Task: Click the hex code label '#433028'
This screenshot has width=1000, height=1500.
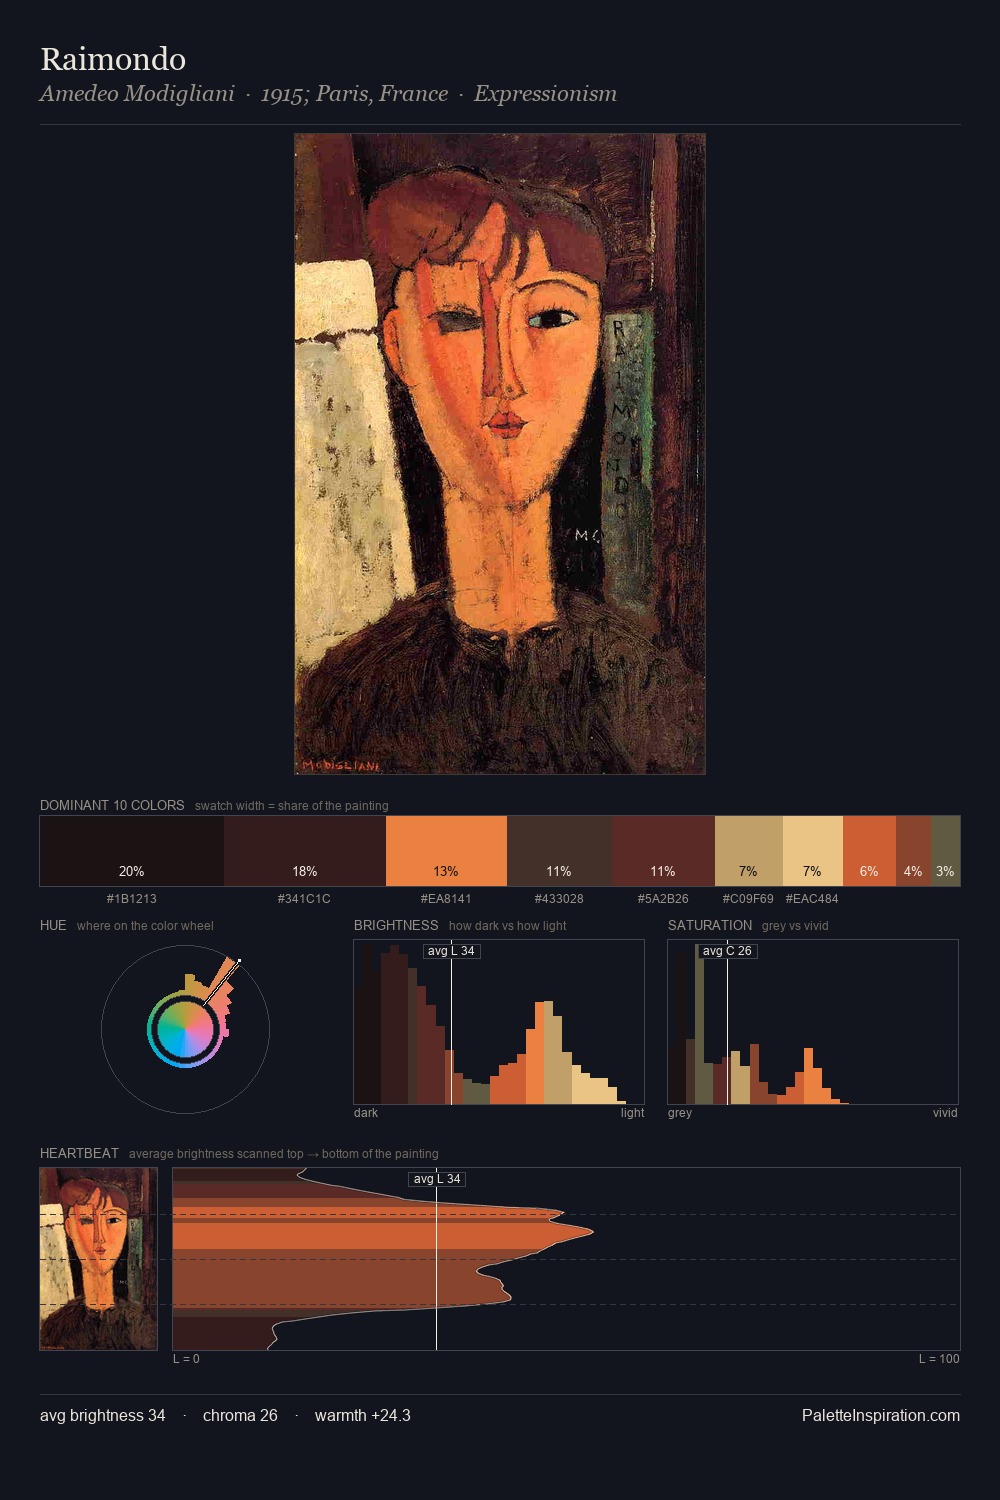Action: point(559,898)
